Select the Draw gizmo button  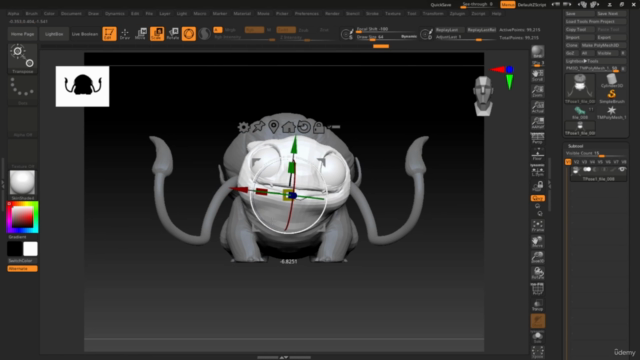coord(125,34)
